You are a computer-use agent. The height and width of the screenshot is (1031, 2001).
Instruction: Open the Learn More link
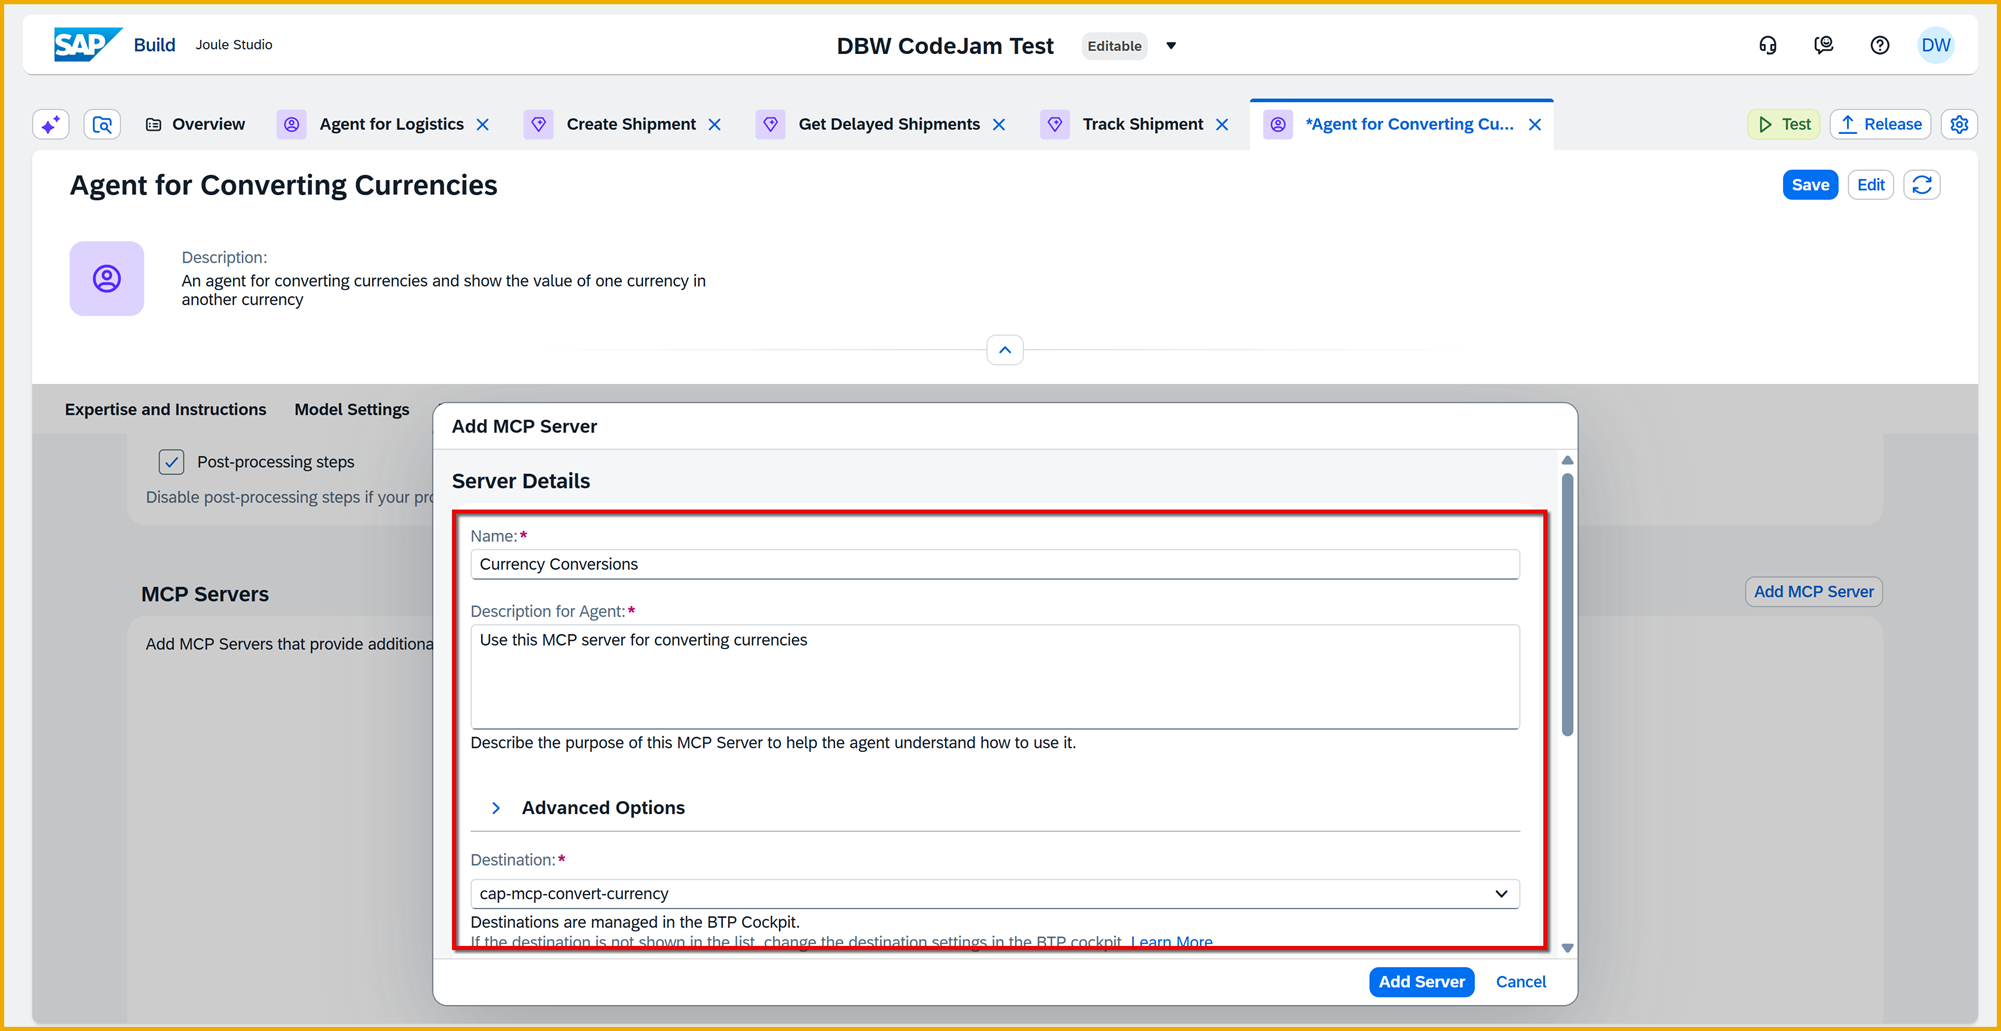pos(1171,942)
